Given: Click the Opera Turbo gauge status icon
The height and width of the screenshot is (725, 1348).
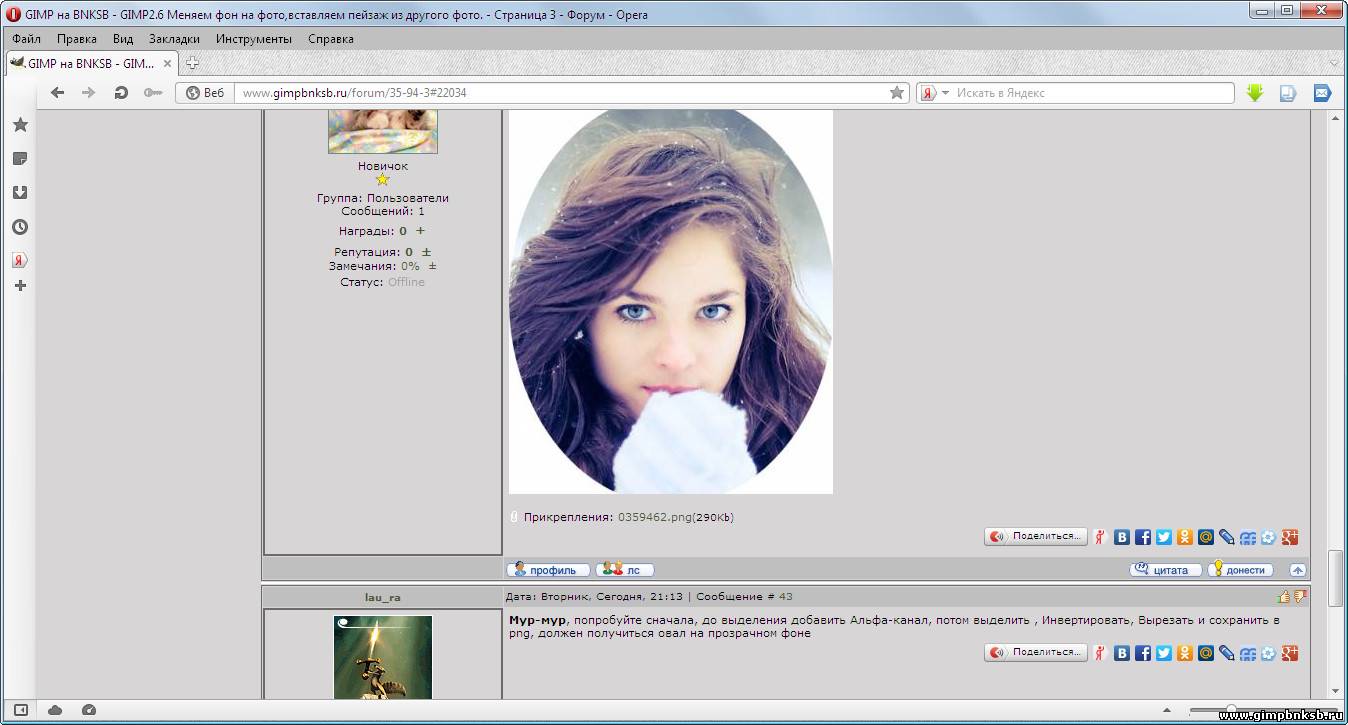Looking at the screenshot, I should (89, 710).
